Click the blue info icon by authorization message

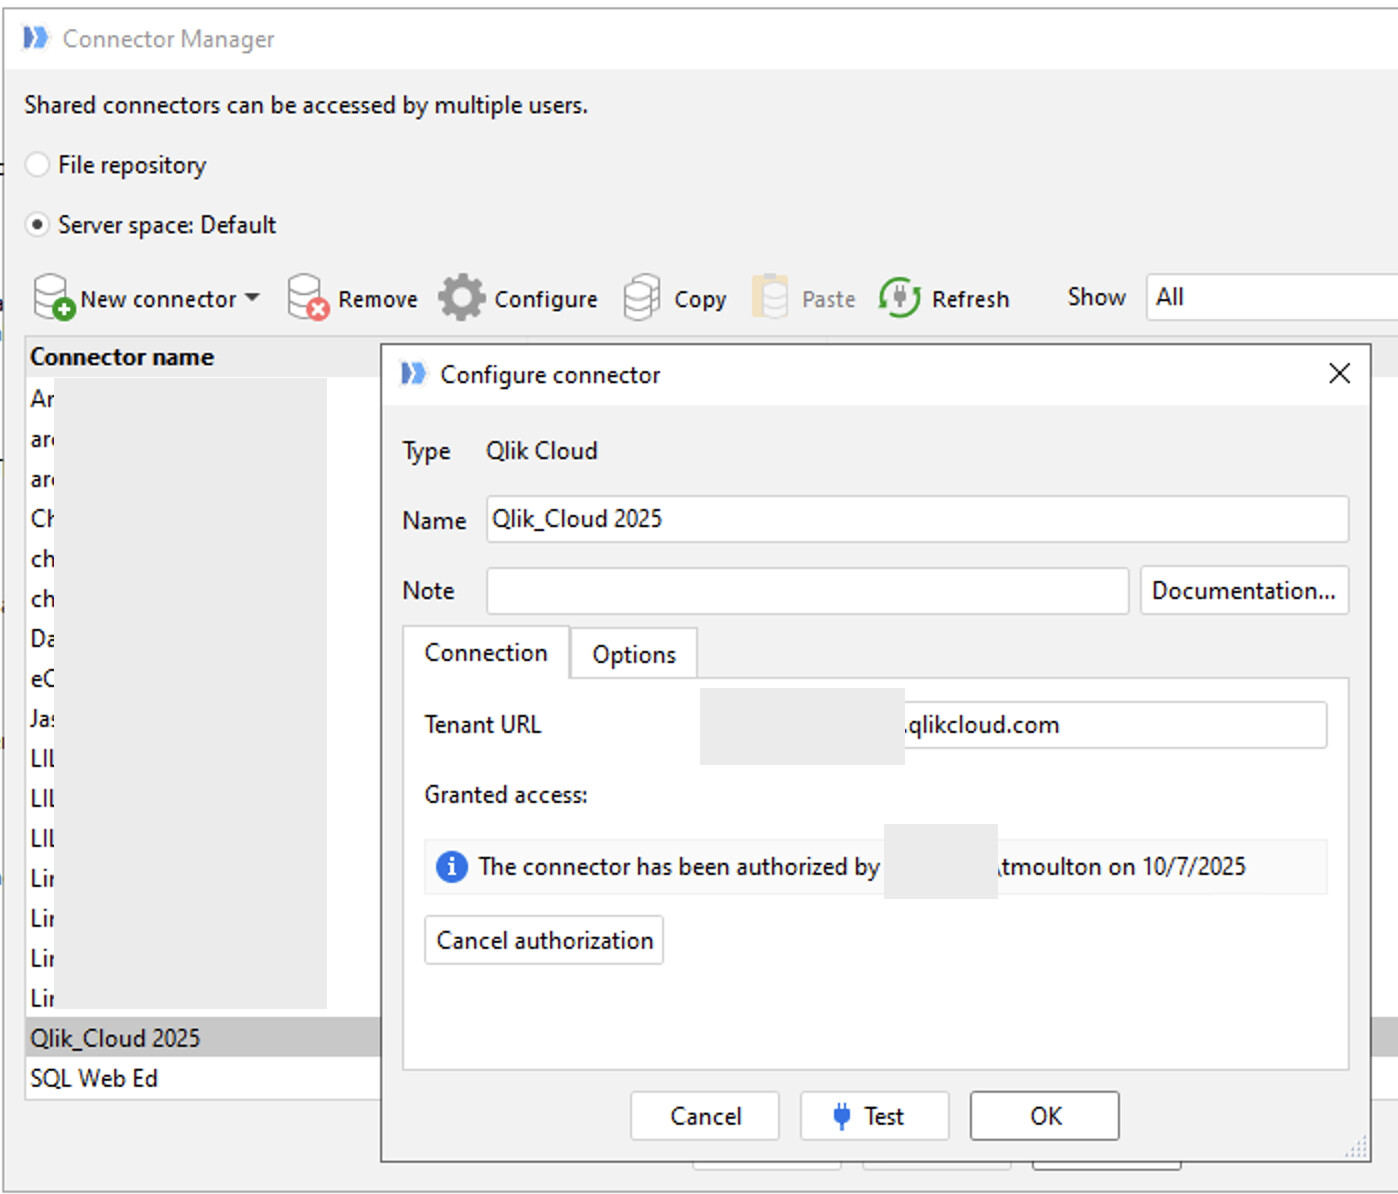point(452,866)
